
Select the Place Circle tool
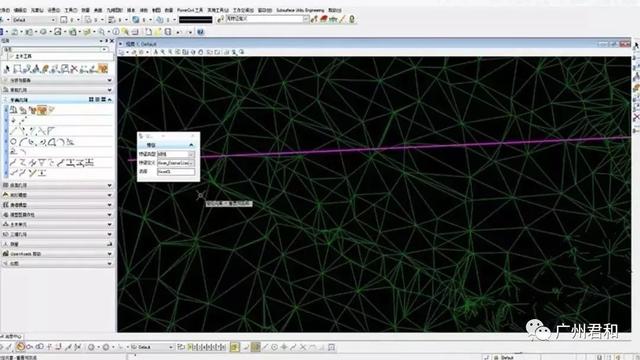click(13, 142)
